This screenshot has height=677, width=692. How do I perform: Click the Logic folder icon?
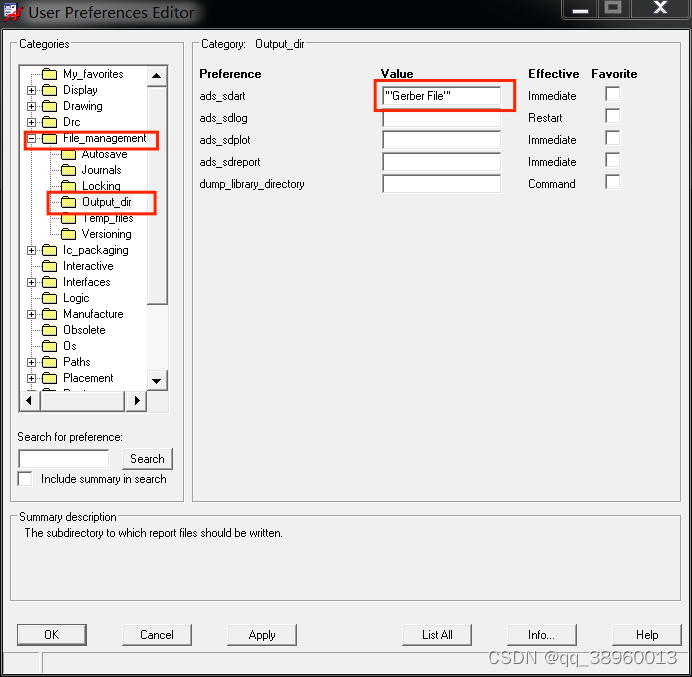coord(49,298)
